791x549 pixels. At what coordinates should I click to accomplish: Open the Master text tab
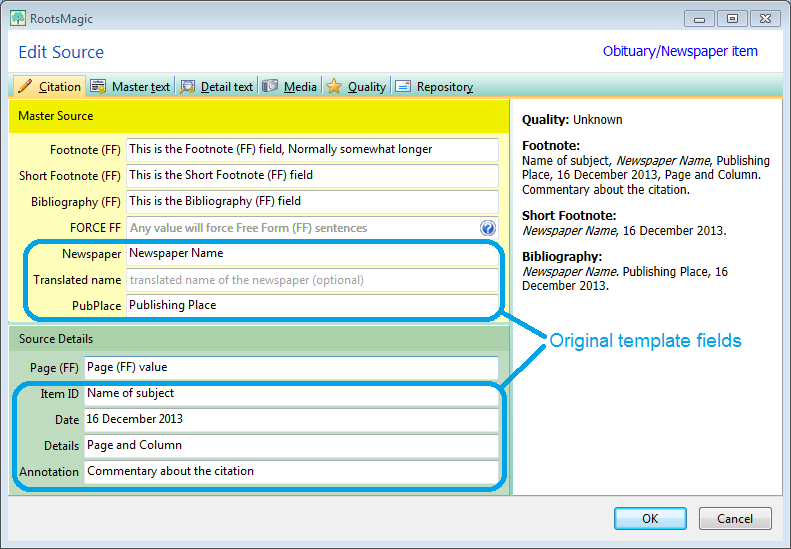pos(131,86)
